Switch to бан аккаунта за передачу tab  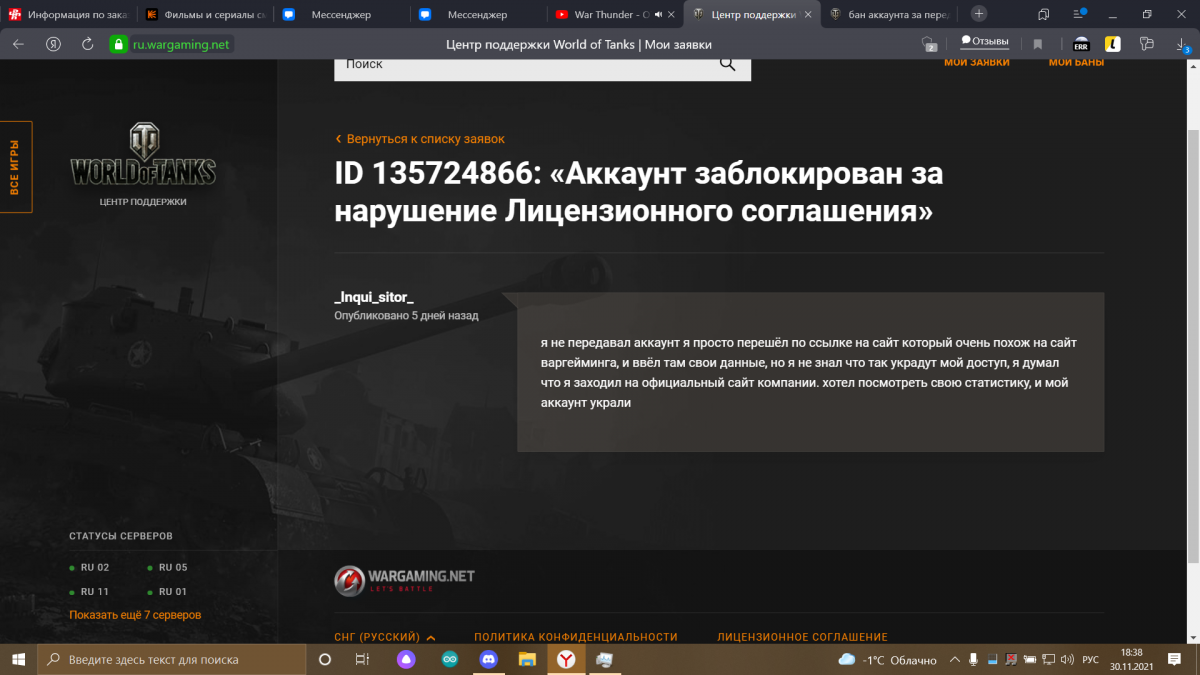click(890, 14)
